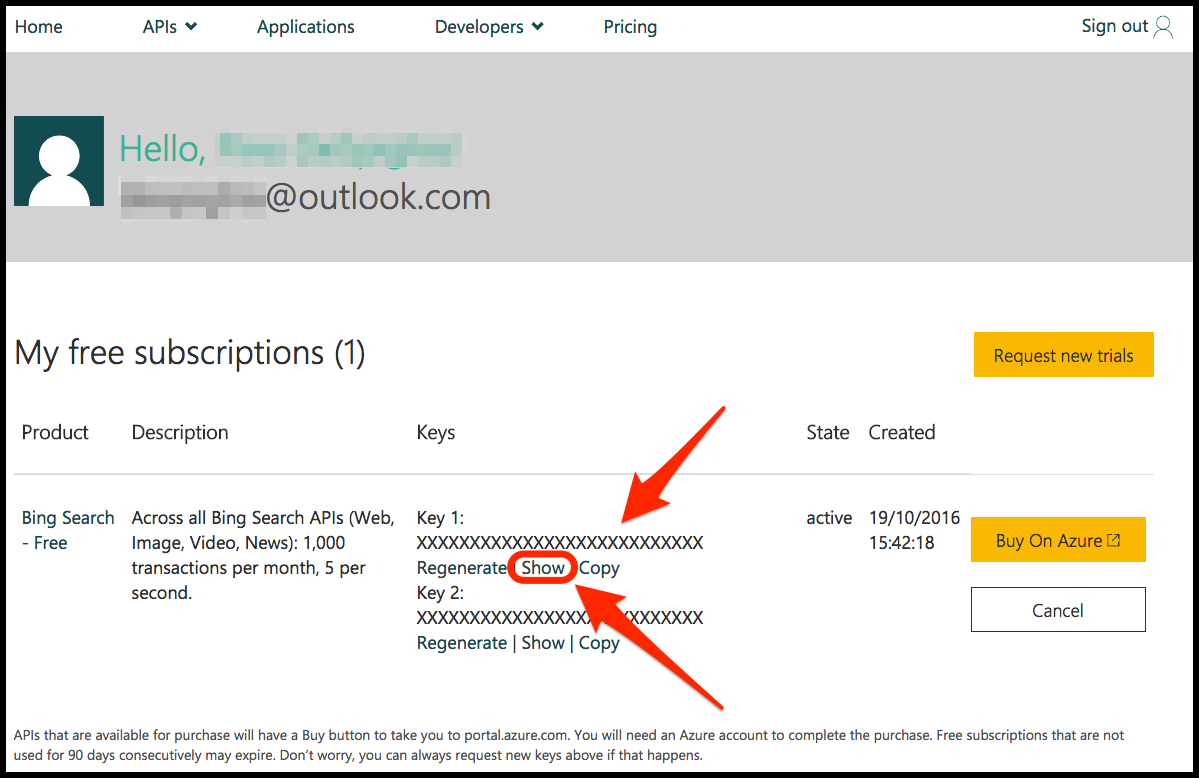Viewport: 1199px width, 778px height.
Task: Regenerate Key 2
Action: coord(461,643)
